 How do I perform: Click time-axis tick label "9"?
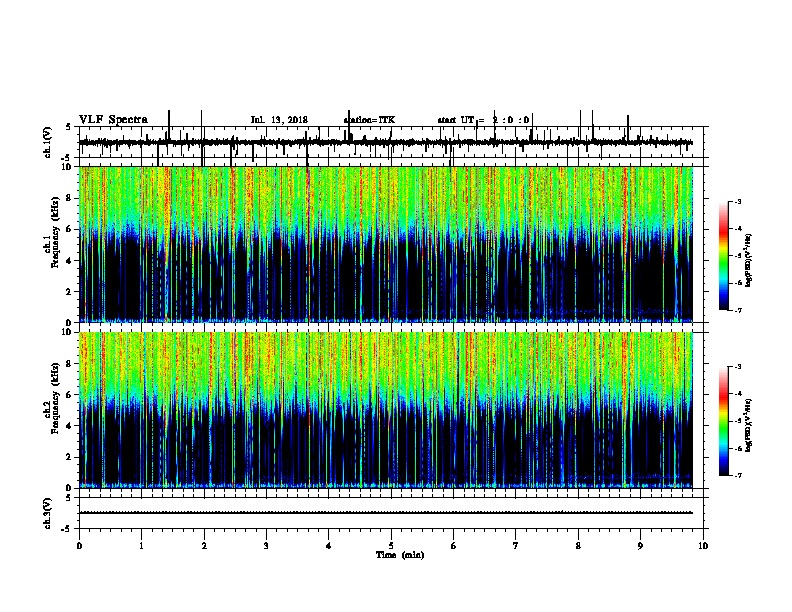(640, 546)
